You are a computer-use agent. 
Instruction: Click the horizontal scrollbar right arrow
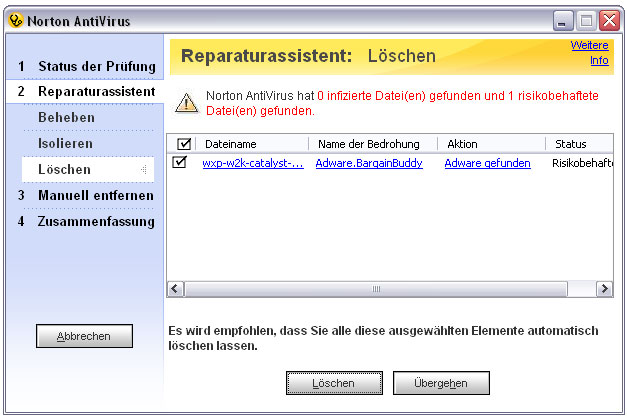(x=605, y=289)
